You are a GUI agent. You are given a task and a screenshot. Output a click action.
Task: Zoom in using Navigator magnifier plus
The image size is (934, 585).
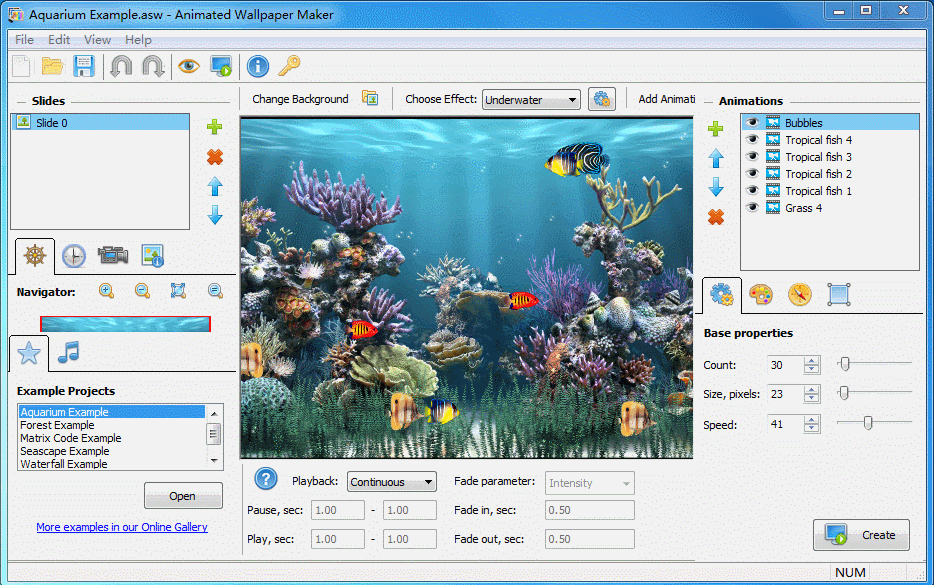point(106,291)
